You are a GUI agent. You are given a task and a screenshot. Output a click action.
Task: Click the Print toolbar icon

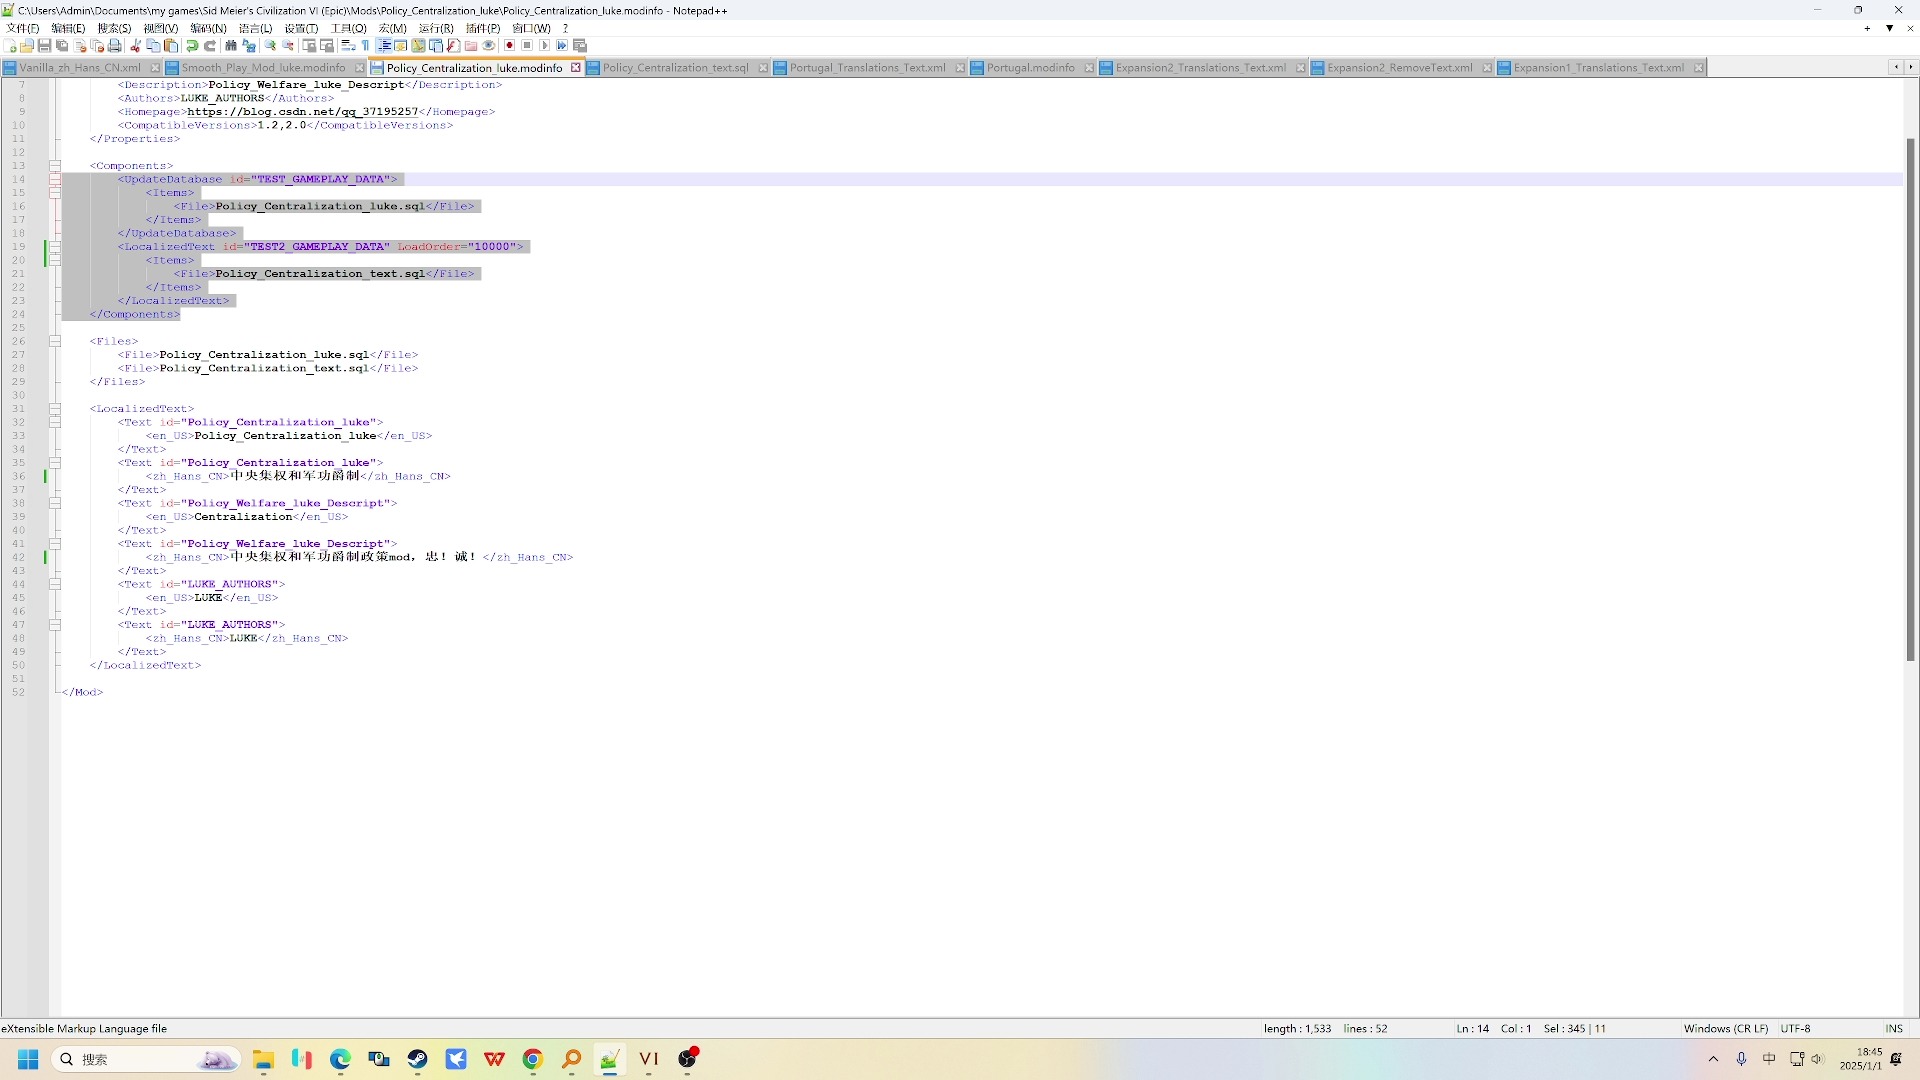tap(115, 46)
